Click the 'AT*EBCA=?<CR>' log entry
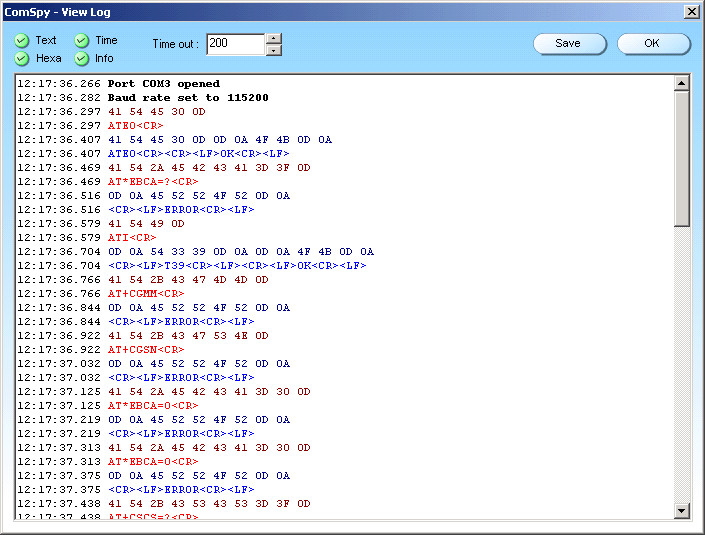This screenshot has height=535, width=705. click(x=153, y=182)
